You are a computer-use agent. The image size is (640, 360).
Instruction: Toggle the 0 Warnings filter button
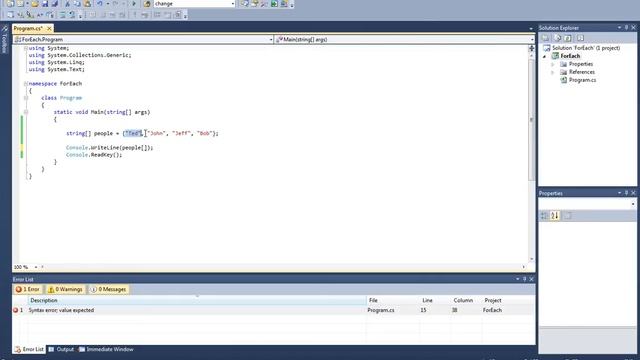click(x=65, y=289)
